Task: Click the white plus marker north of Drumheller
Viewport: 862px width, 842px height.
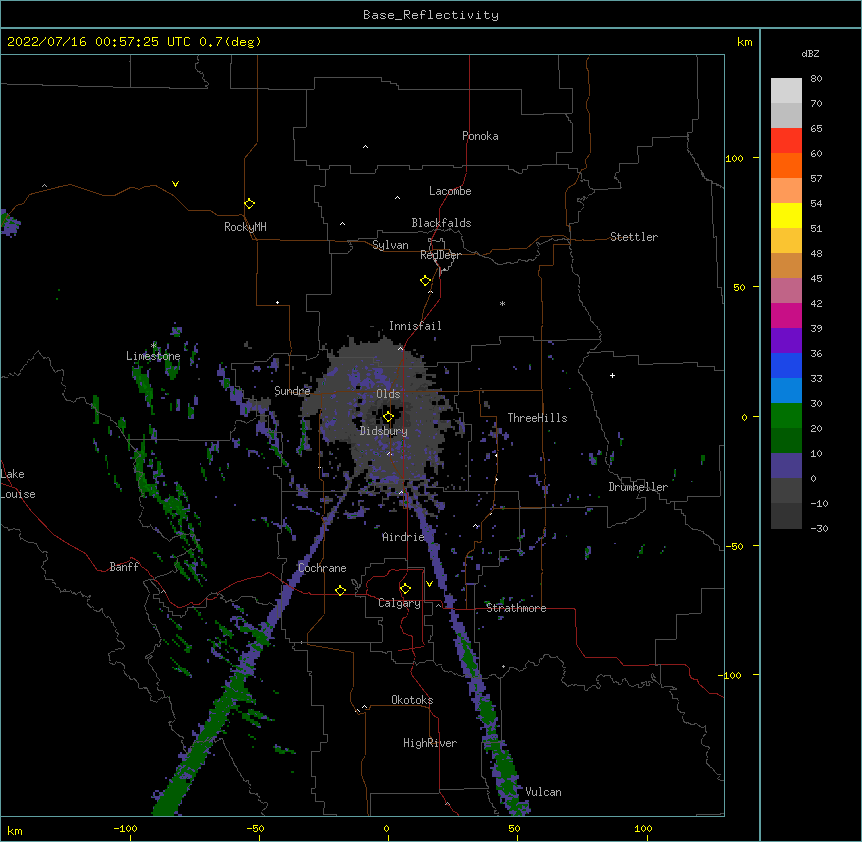Action: (612, 375)
